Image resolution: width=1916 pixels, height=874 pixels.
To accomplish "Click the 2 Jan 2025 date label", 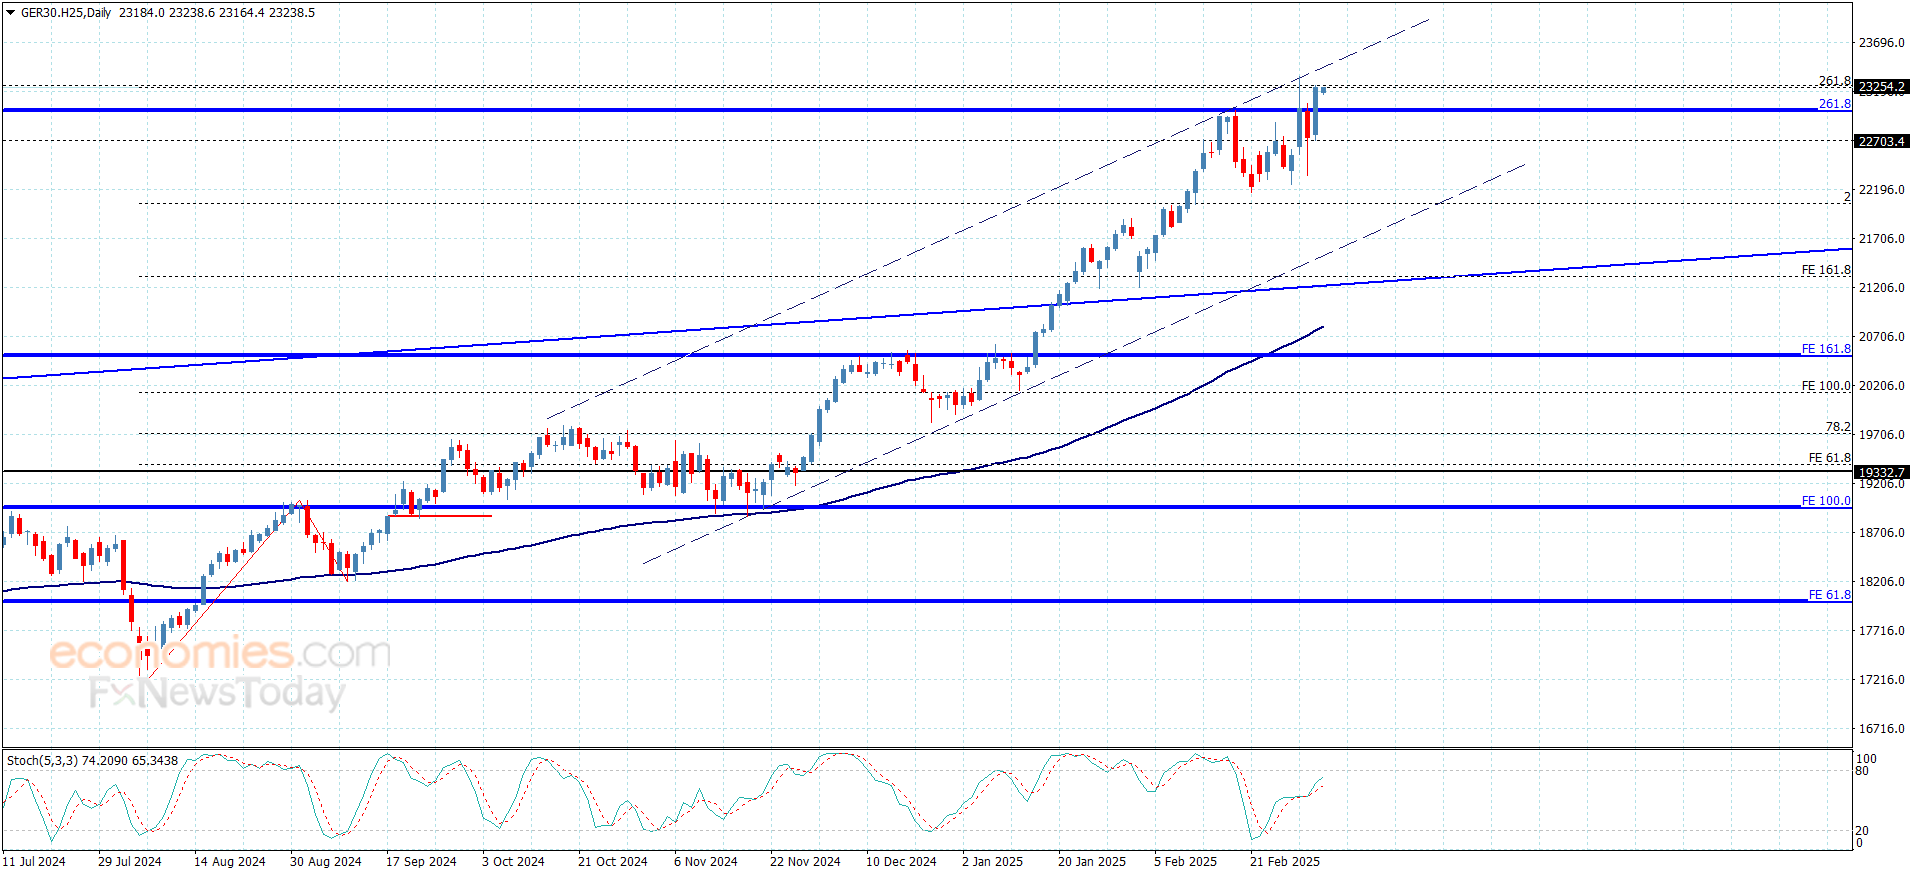I will tap(992, 862).
